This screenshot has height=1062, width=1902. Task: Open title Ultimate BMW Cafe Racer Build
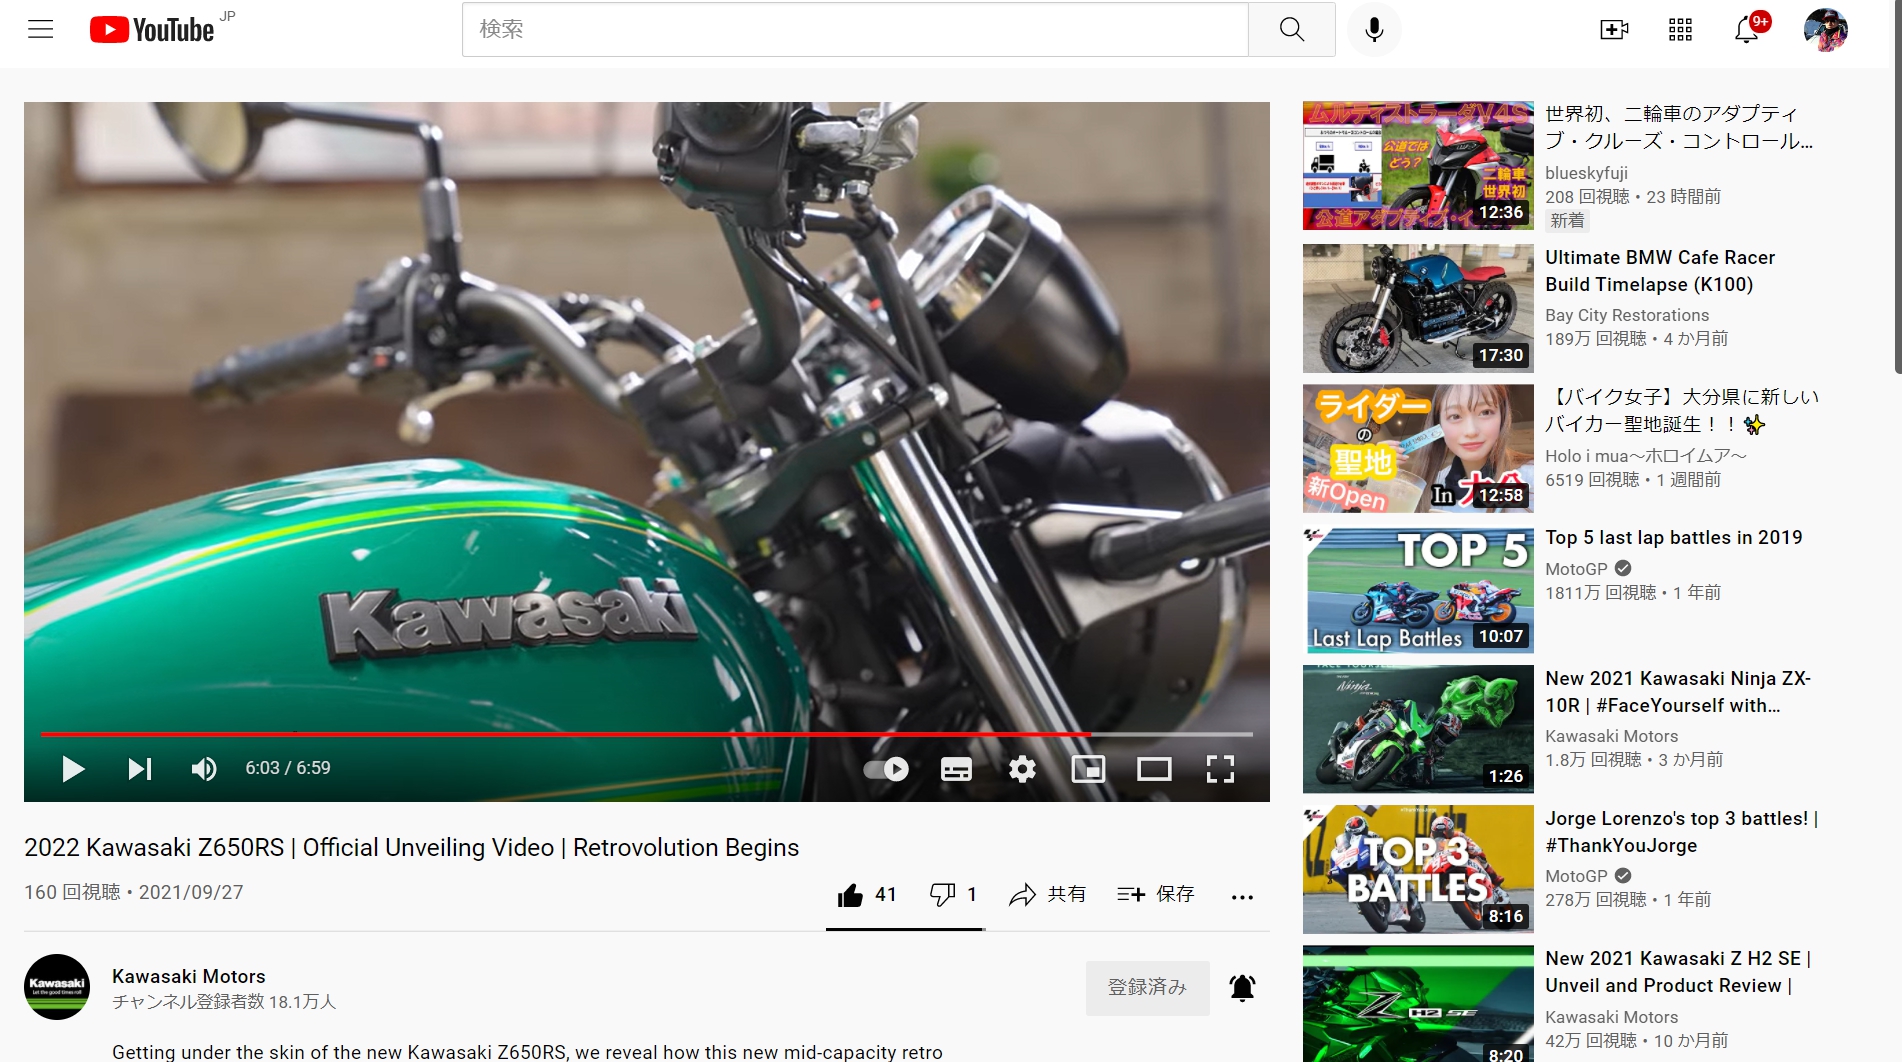pos(1660,271)
